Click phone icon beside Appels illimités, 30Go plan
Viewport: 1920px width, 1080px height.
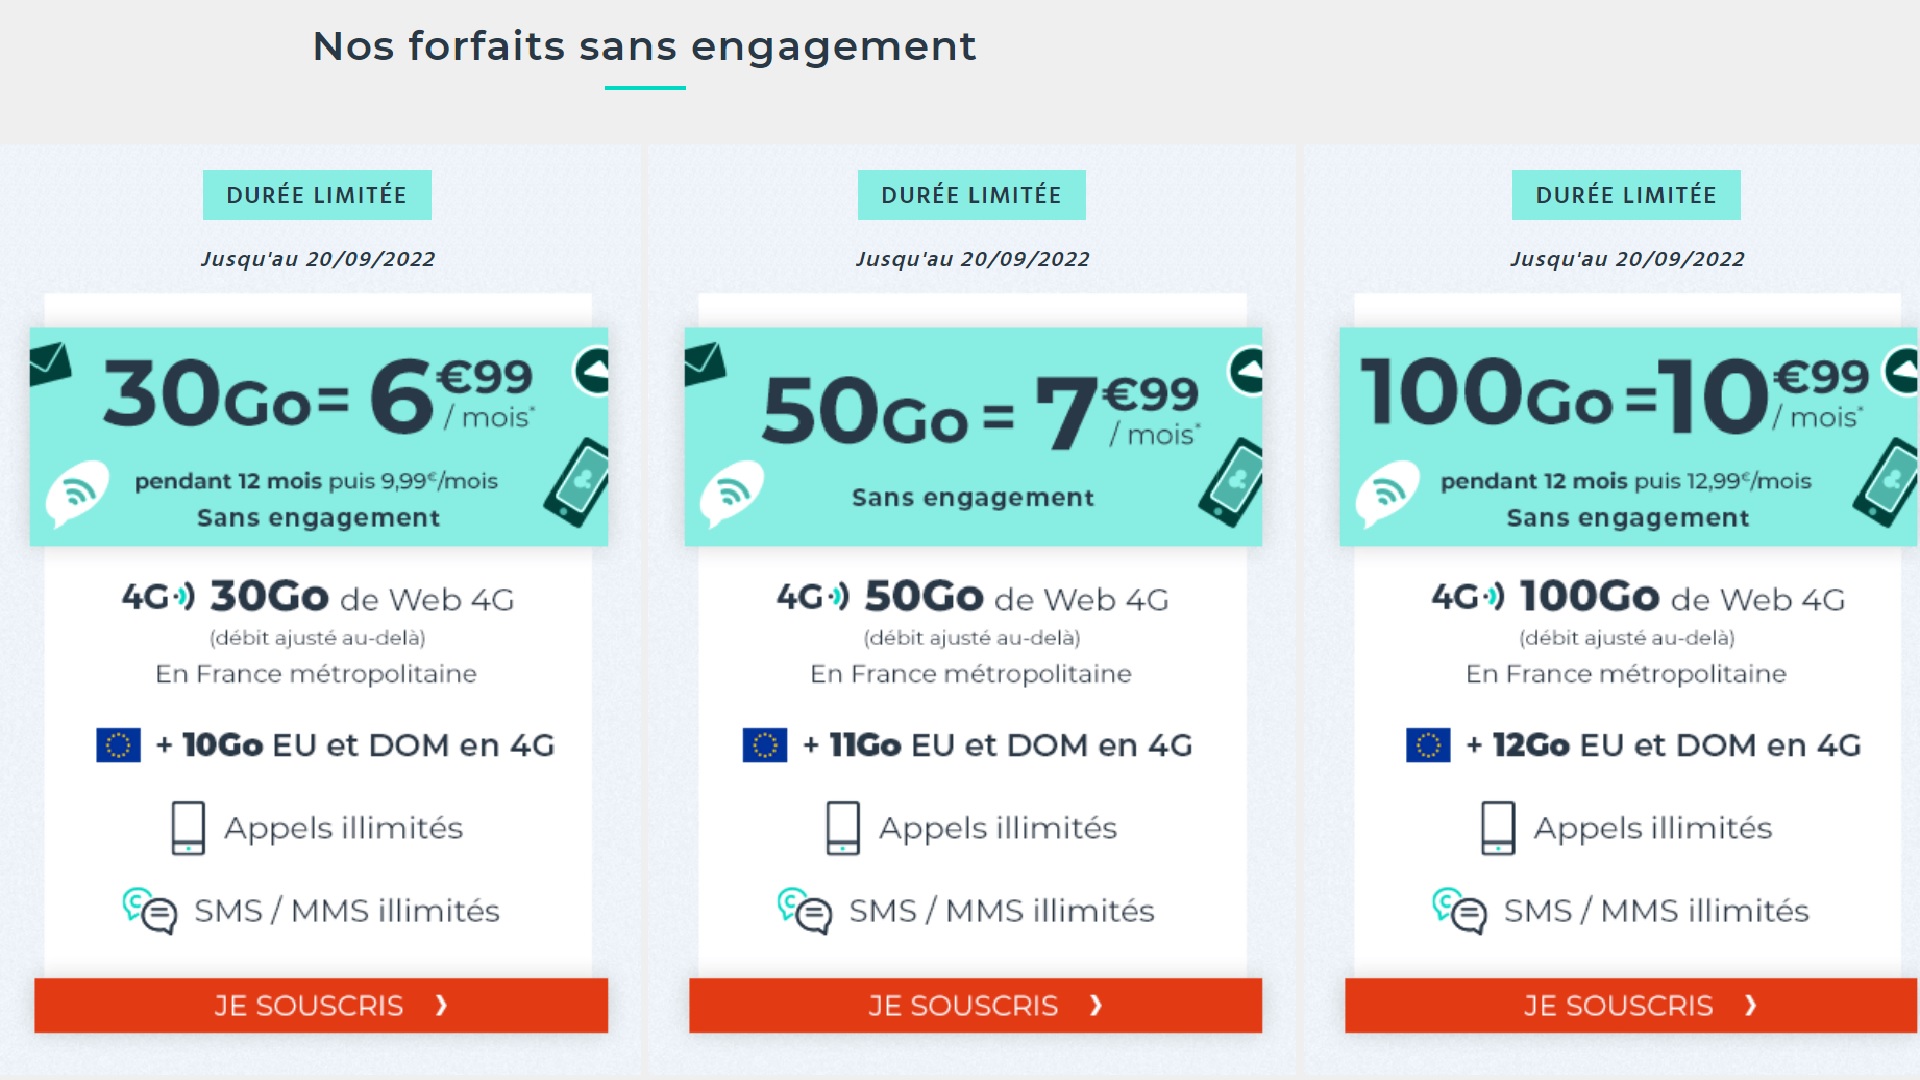tap(188, 828)
